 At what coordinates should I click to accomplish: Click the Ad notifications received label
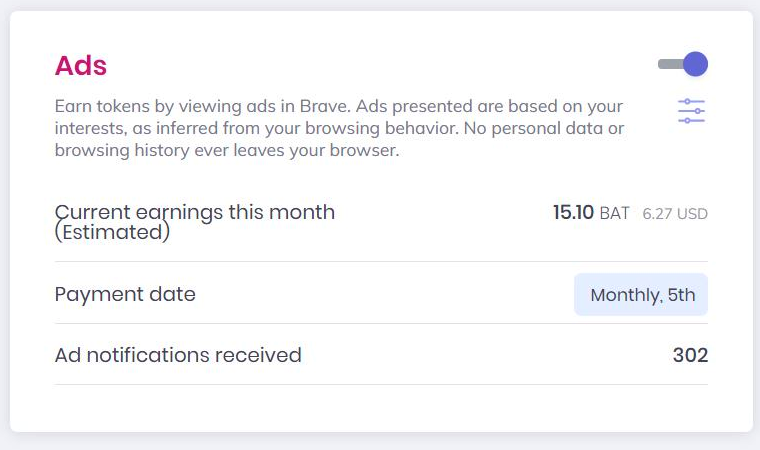click(178, 355)
